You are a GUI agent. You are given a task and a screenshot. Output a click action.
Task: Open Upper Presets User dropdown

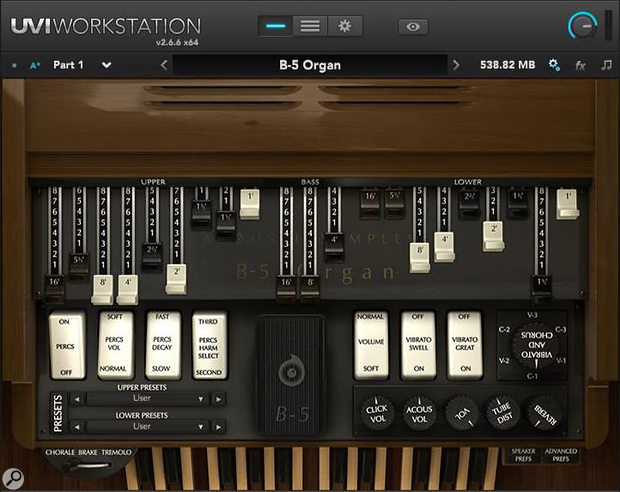point(147,399)
